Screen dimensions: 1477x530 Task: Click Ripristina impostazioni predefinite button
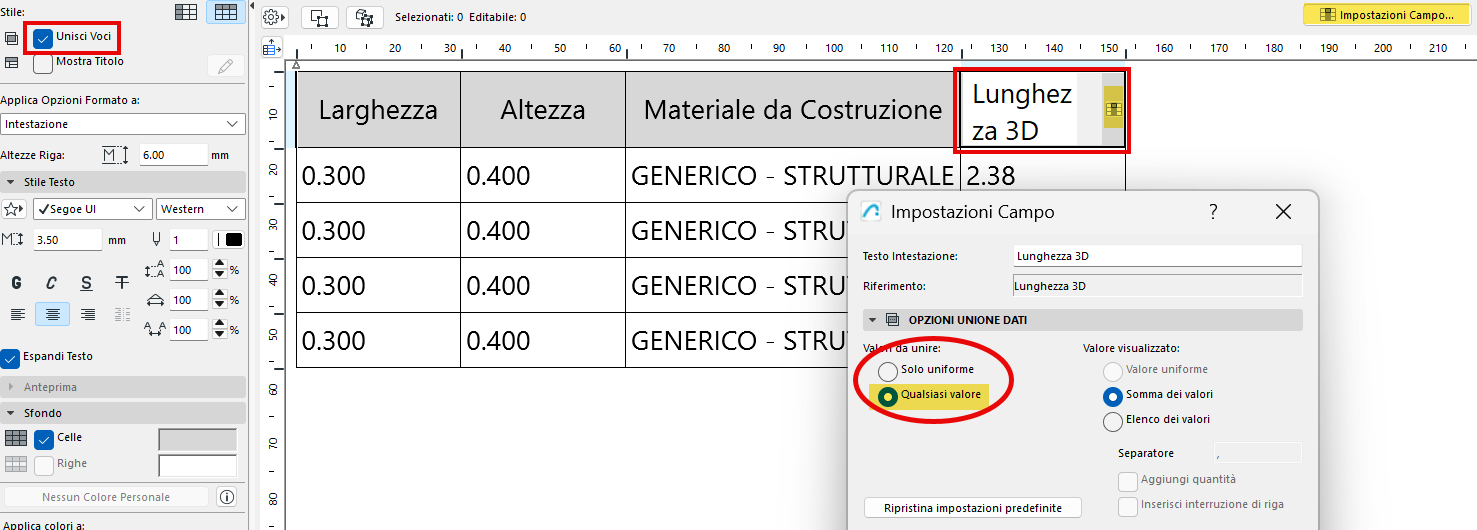972,508
